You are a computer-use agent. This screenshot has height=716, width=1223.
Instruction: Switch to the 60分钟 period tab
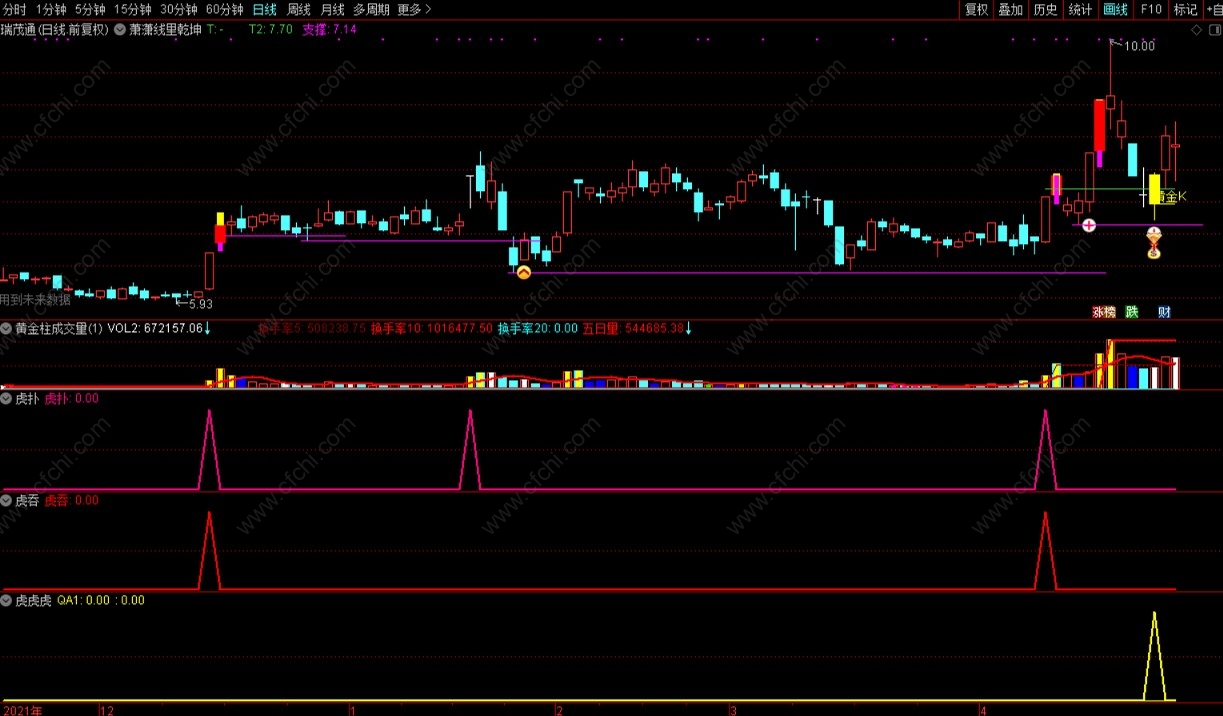click(225, 10)
